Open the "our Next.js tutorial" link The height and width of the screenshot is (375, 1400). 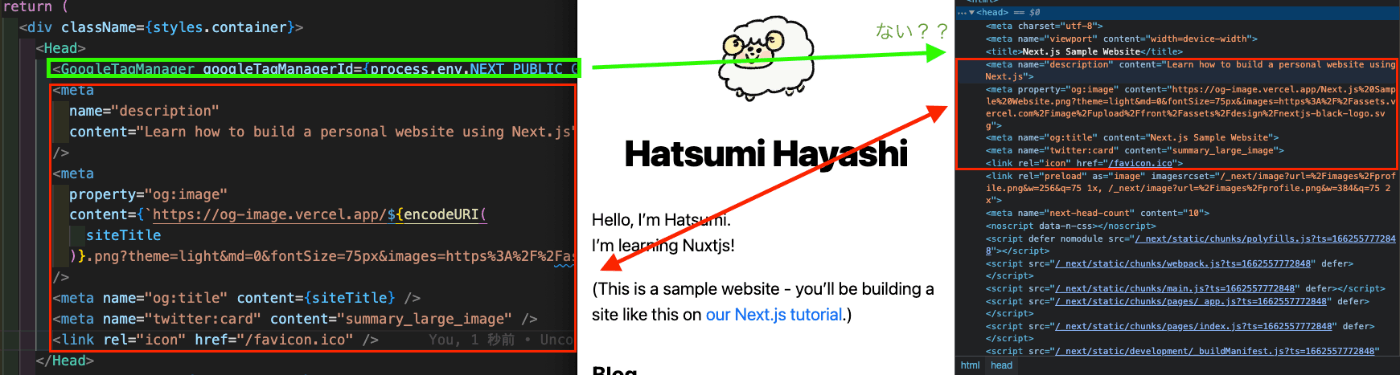tap(775, 315)
